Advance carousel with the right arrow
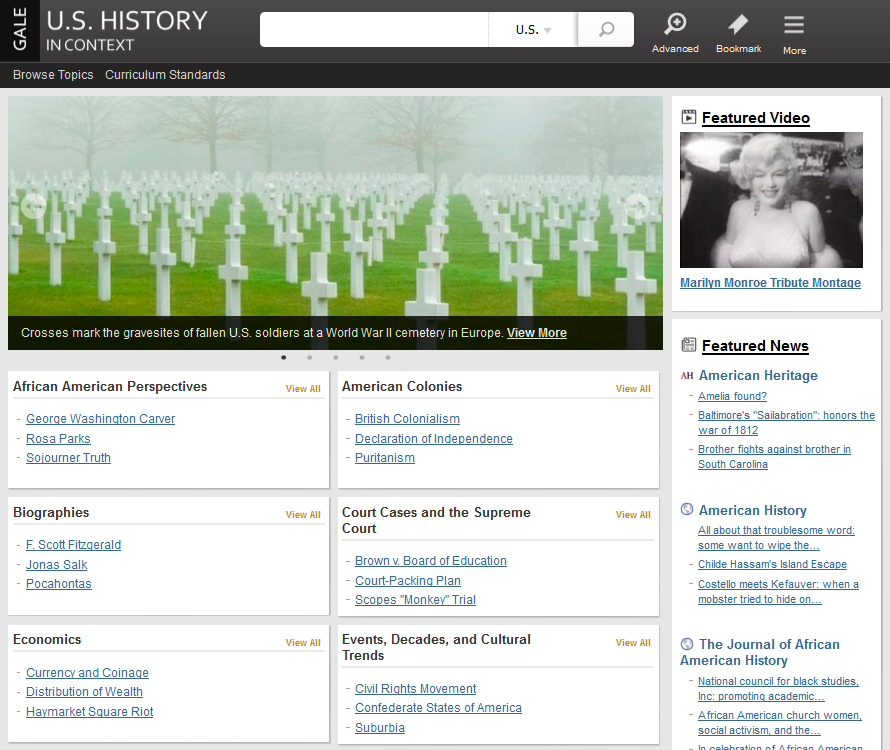 pos(637,207)
